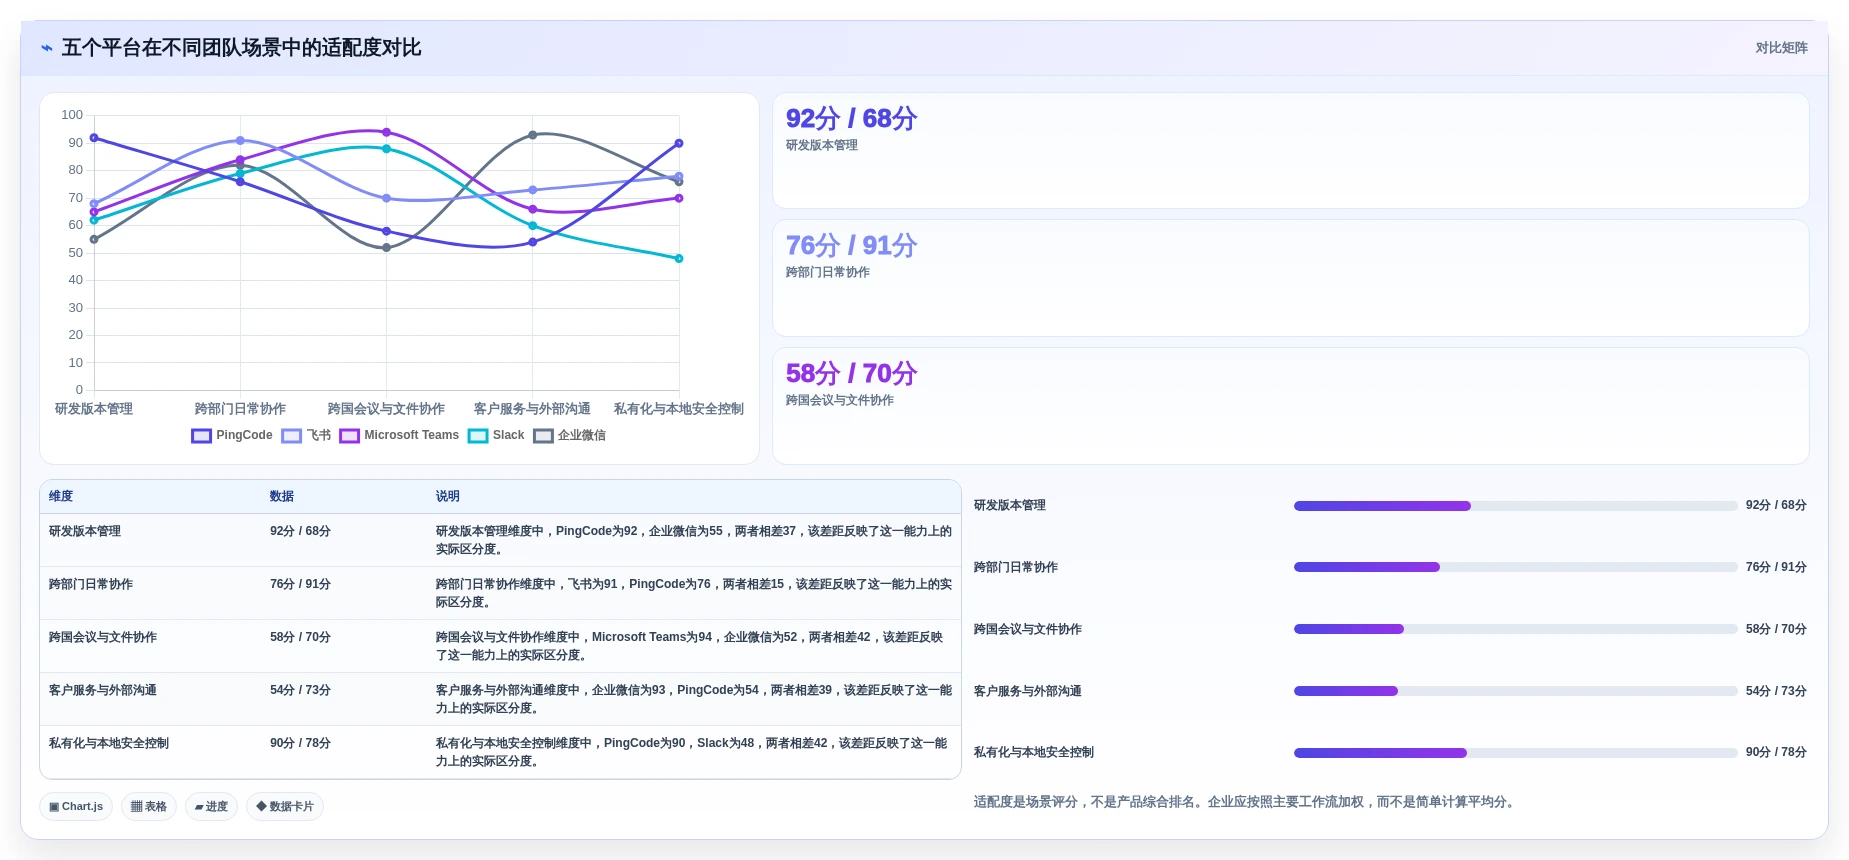Click 私有化与本地安全控制 row in table
The width and height of the screenshot is (1849, 860).
[500, 752]
